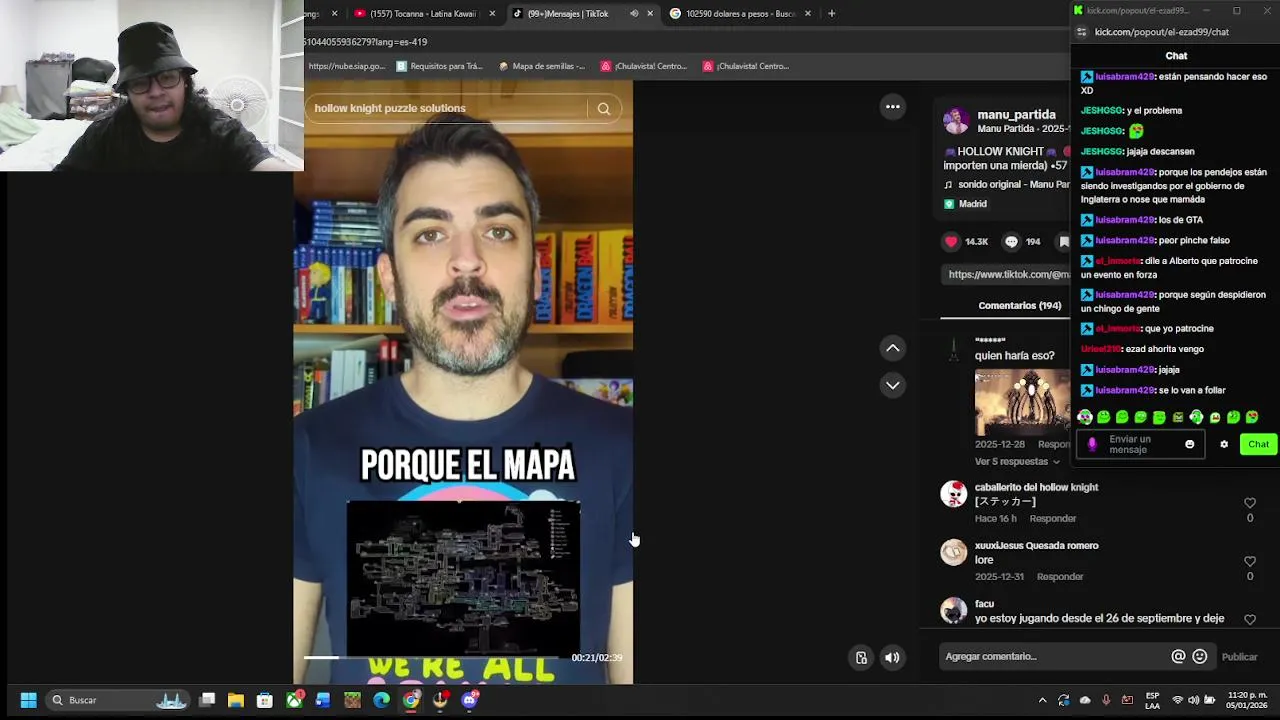Reply to caballerito del hollow knight comment
This screenshot has height=720, width=1280.
click(1053, 519)
